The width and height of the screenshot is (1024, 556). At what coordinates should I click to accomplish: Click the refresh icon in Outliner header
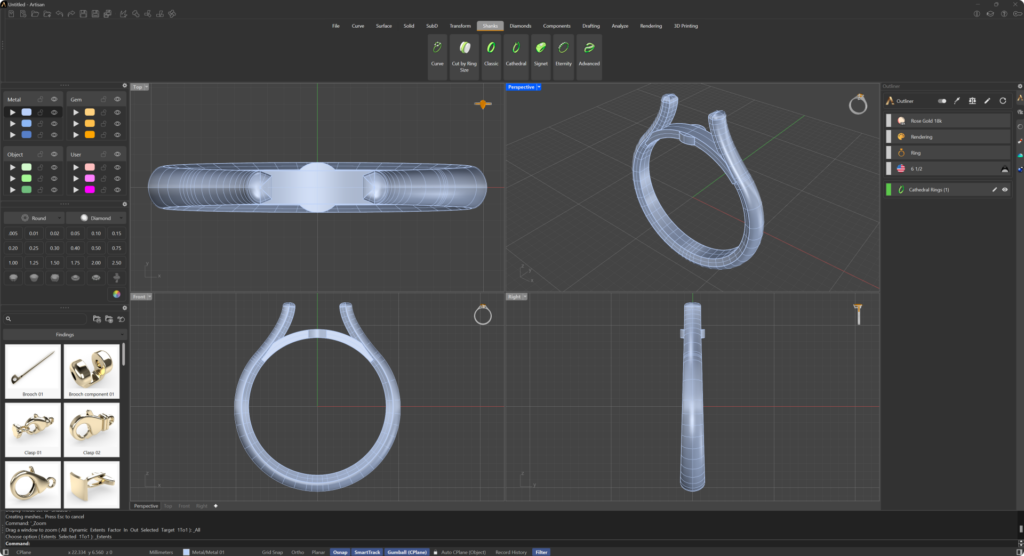(1002, 101)
